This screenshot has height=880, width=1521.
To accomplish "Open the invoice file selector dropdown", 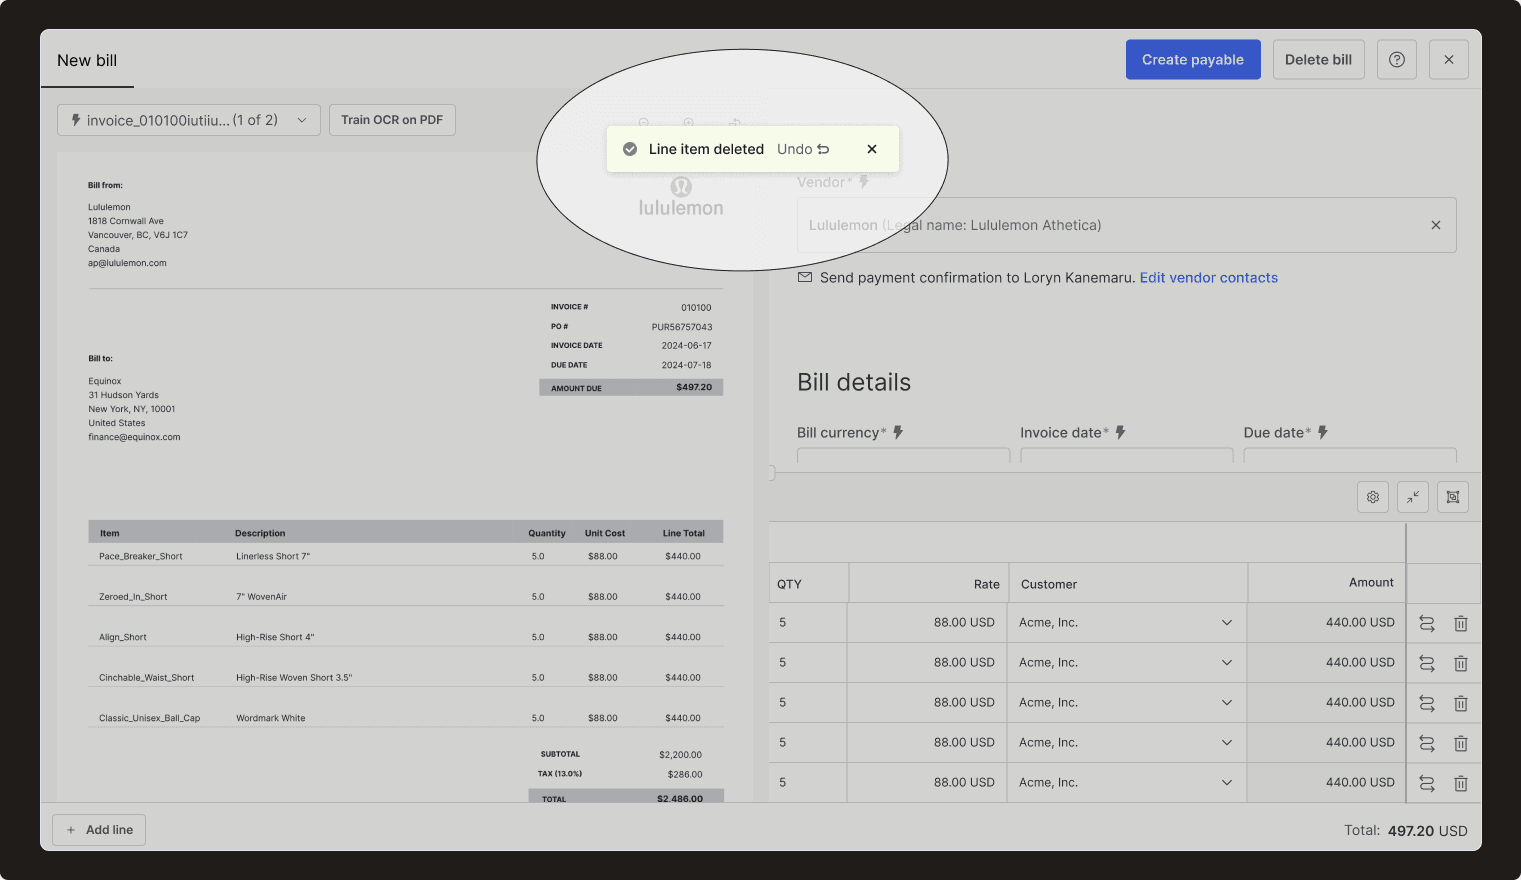I will click(189, 120).
